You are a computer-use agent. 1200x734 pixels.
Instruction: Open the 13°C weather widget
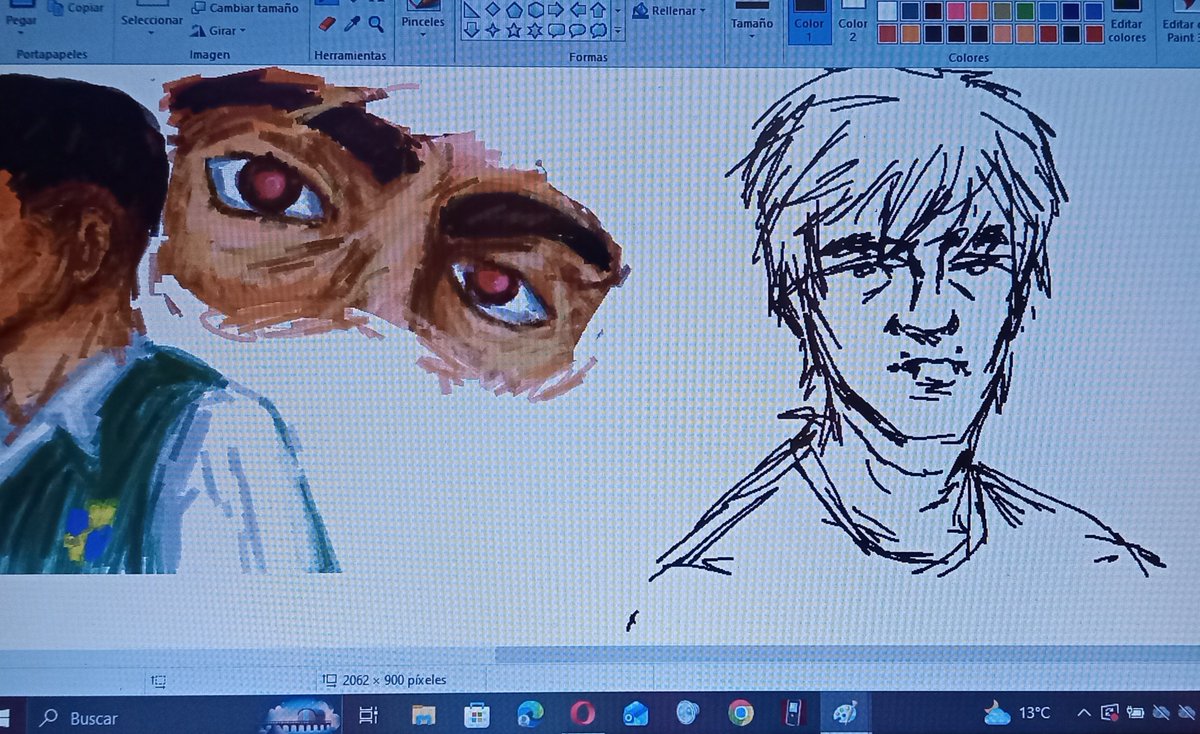tap(1018, 713)
